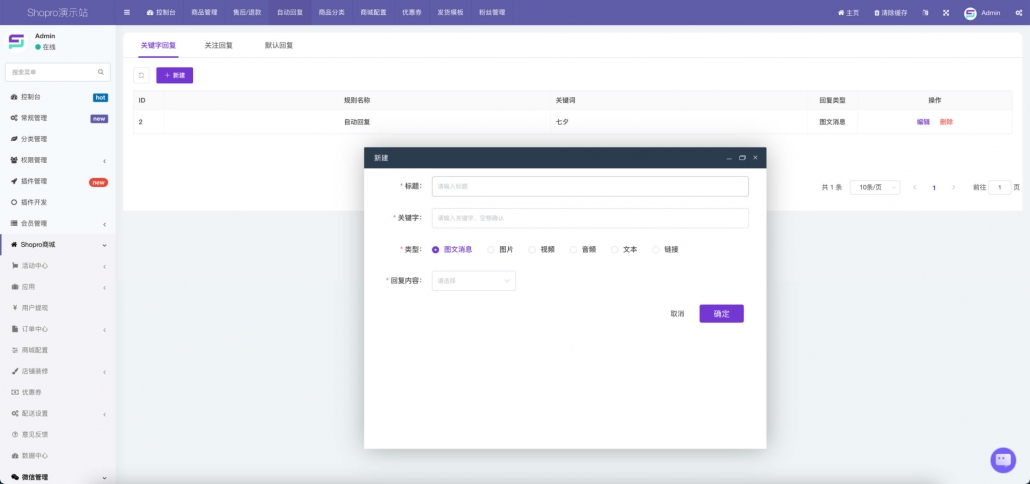Viewport: 1030px width, 484px height.
Task: Select the 关键字回复 tab
Action: (x=158, y=46)
